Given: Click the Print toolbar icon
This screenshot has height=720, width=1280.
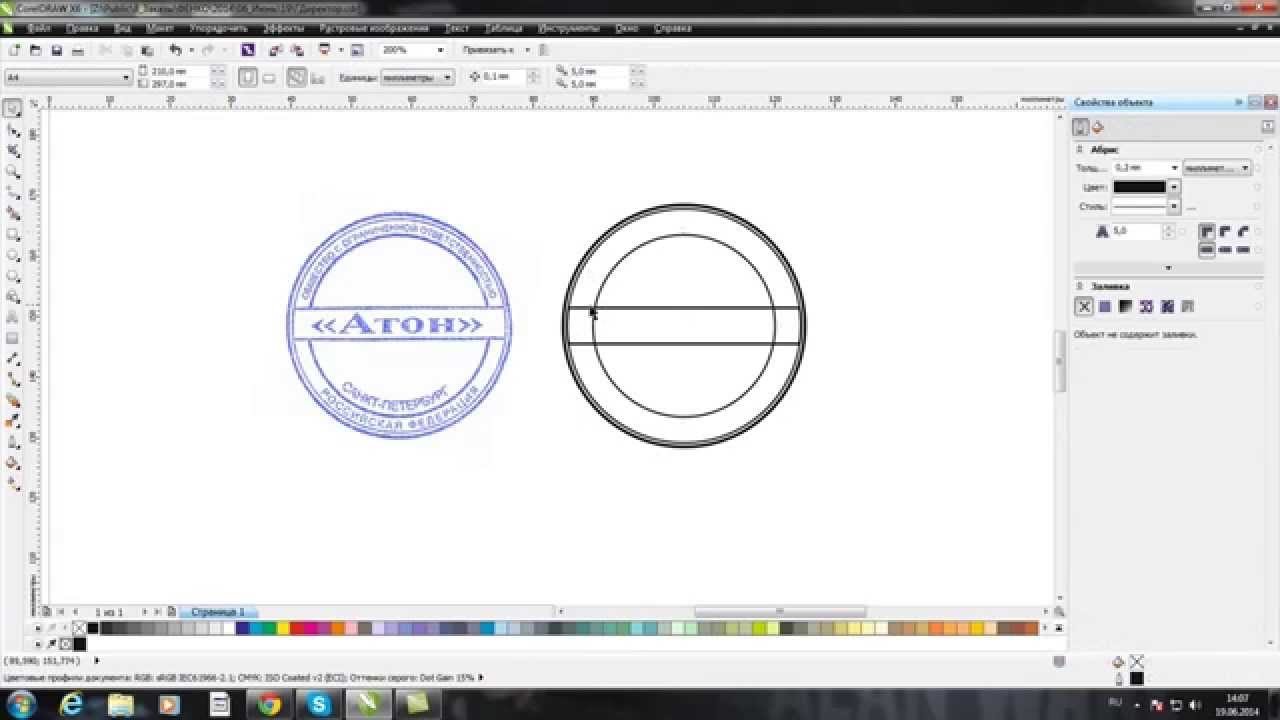Looking at the screenshot, I should coord(78,50).
